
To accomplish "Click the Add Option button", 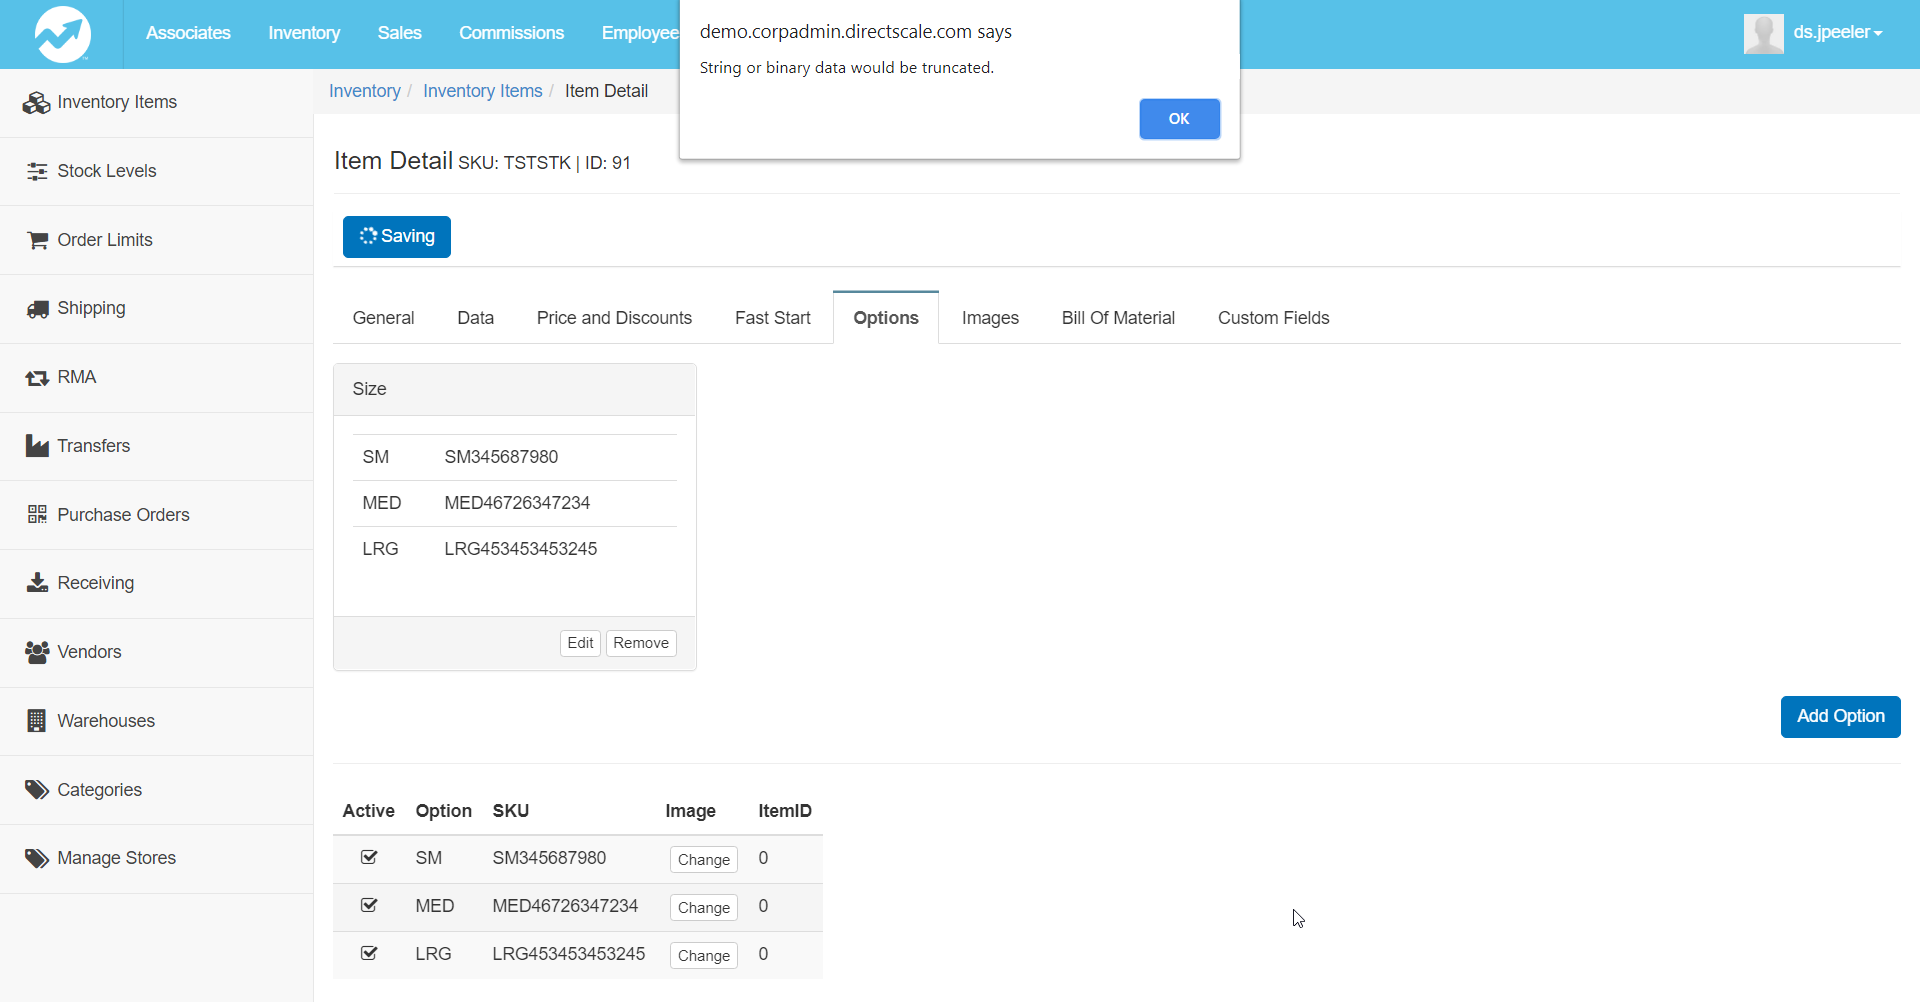I will (1840, 716).
